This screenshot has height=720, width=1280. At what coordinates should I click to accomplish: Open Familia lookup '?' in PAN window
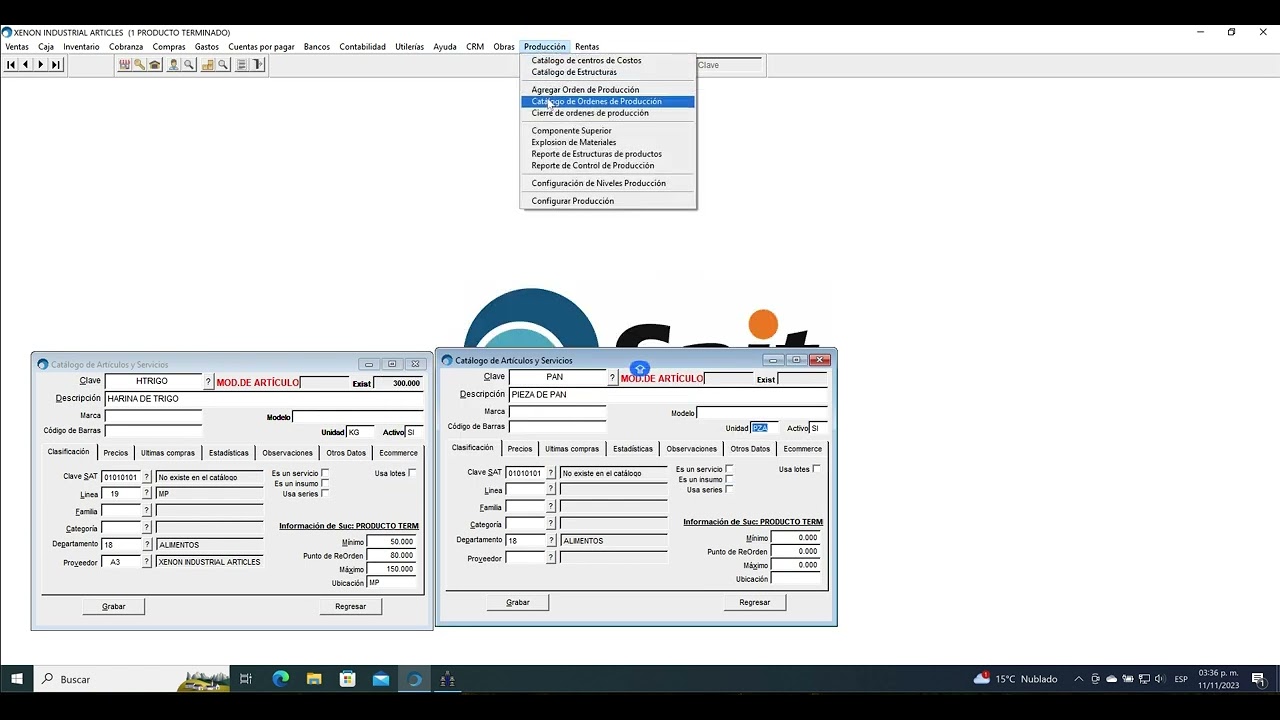coord(550,507)
